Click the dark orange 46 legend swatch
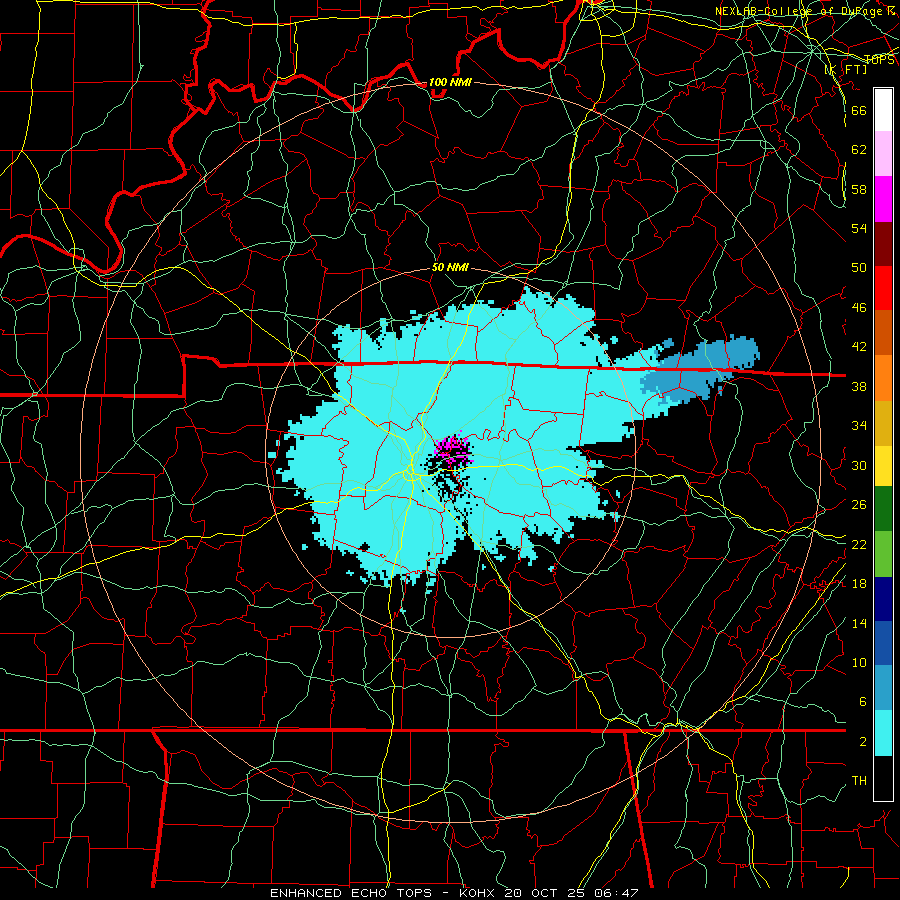This screenshot has height=900, width=900. [x=883, y=333]
